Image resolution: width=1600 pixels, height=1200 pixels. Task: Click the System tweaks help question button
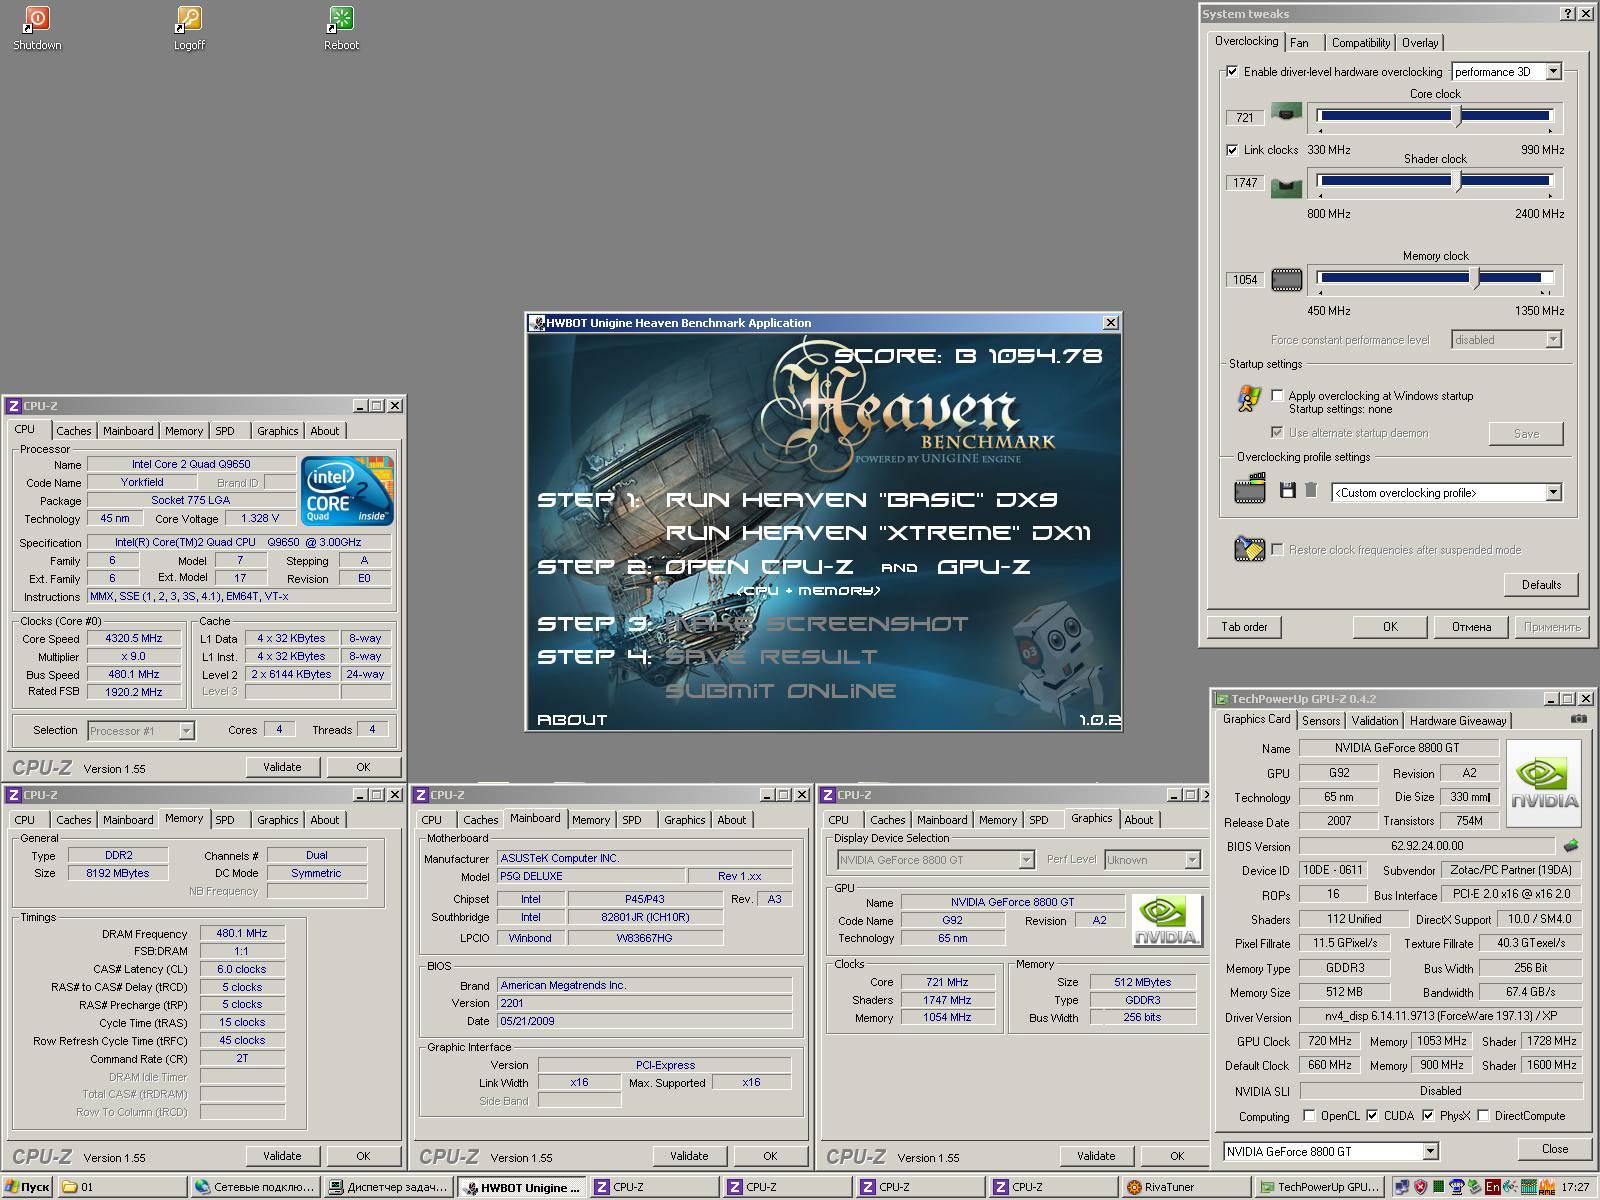1567,14
